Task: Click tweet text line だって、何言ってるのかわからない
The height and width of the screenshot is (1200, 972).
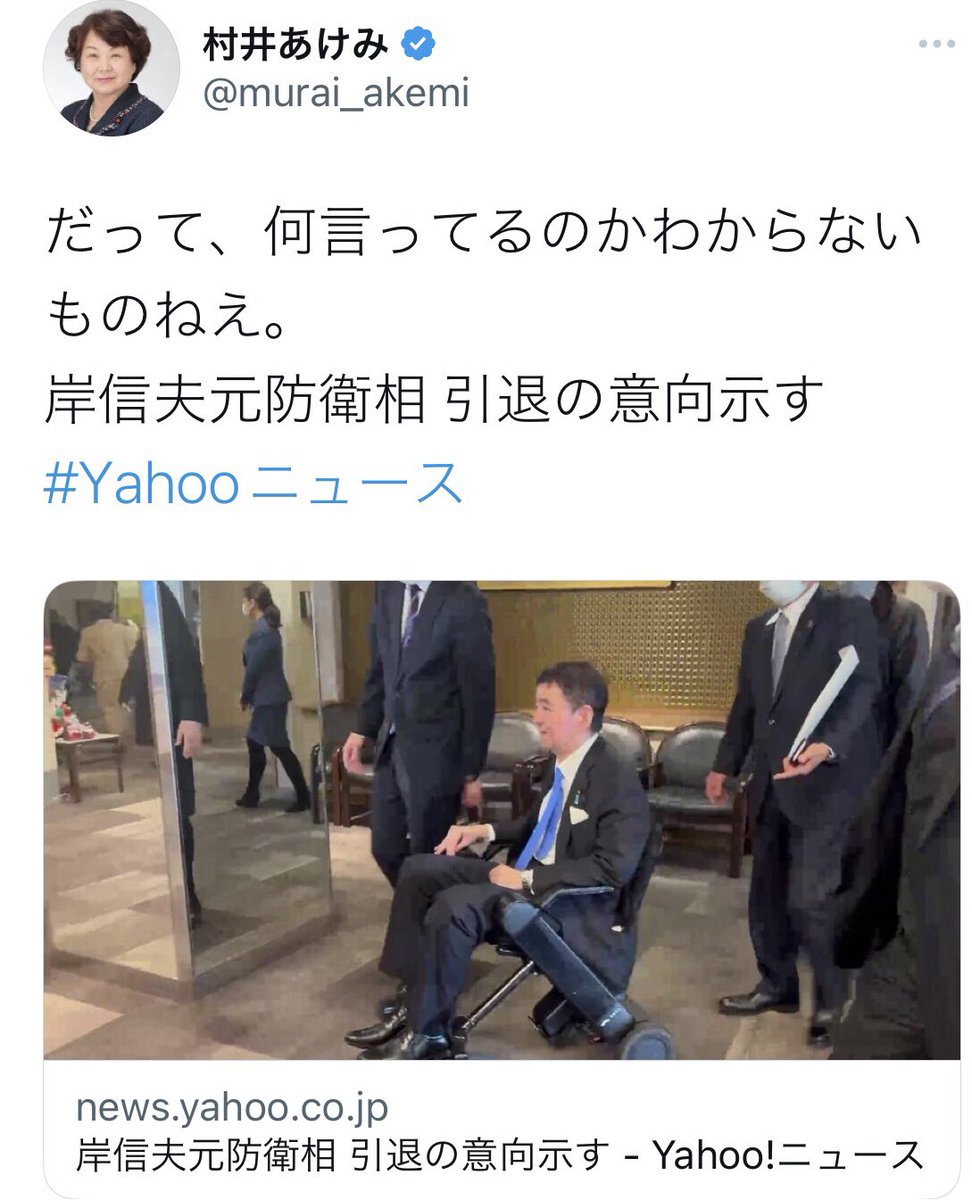Action: (x=483, y=236)
